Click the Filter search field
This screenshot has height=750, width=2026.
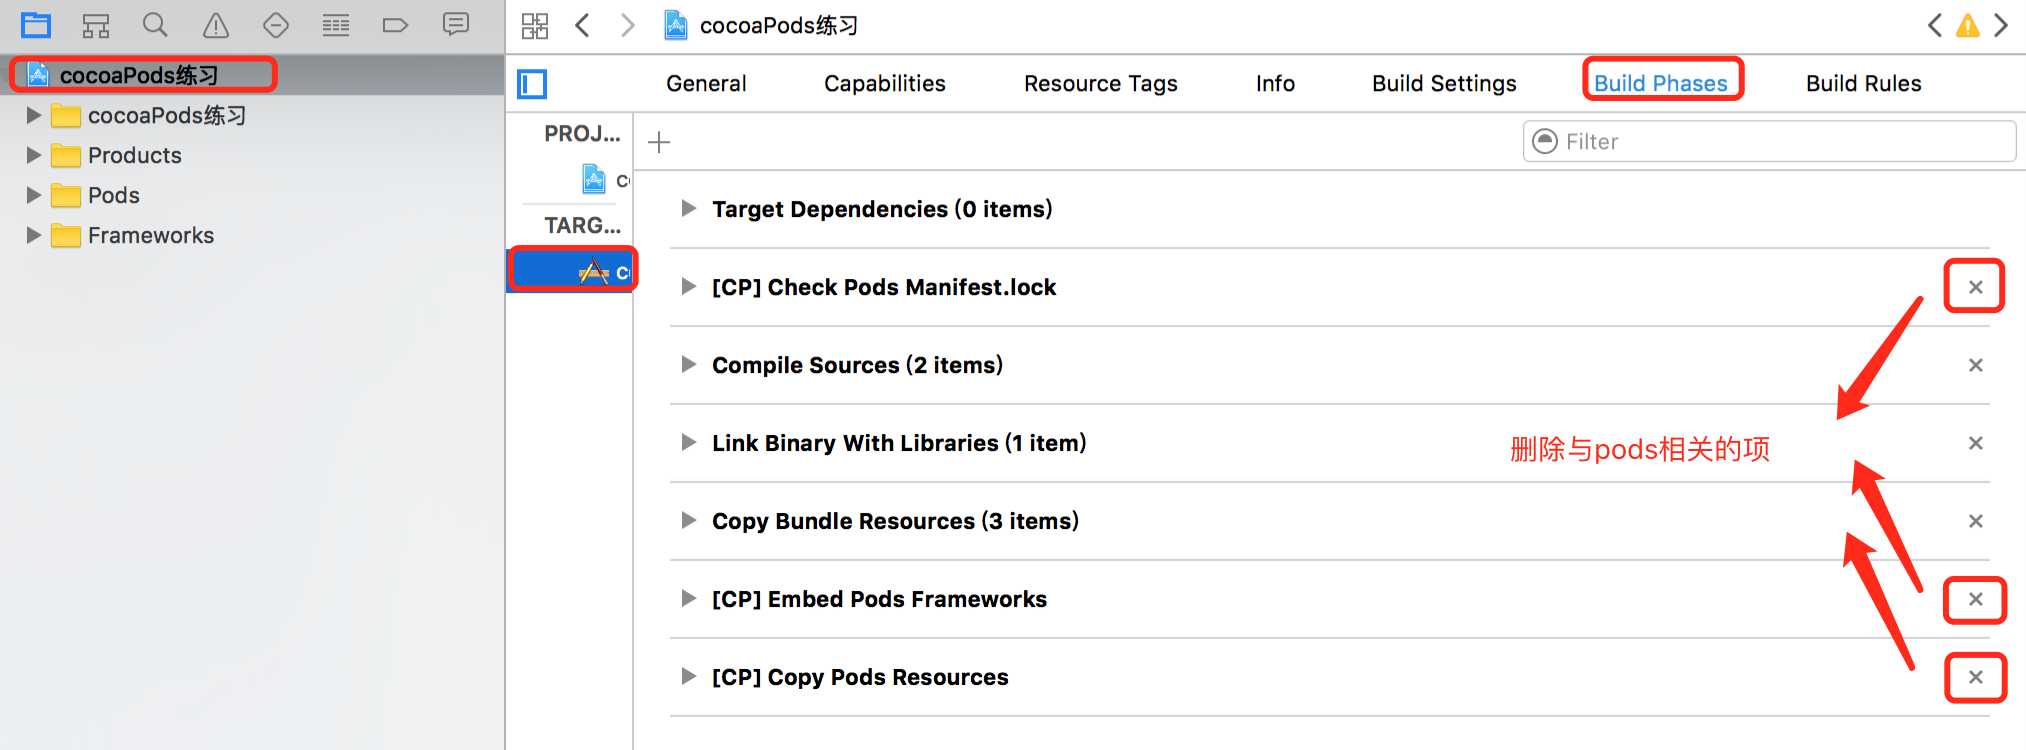pos(1769,142)
